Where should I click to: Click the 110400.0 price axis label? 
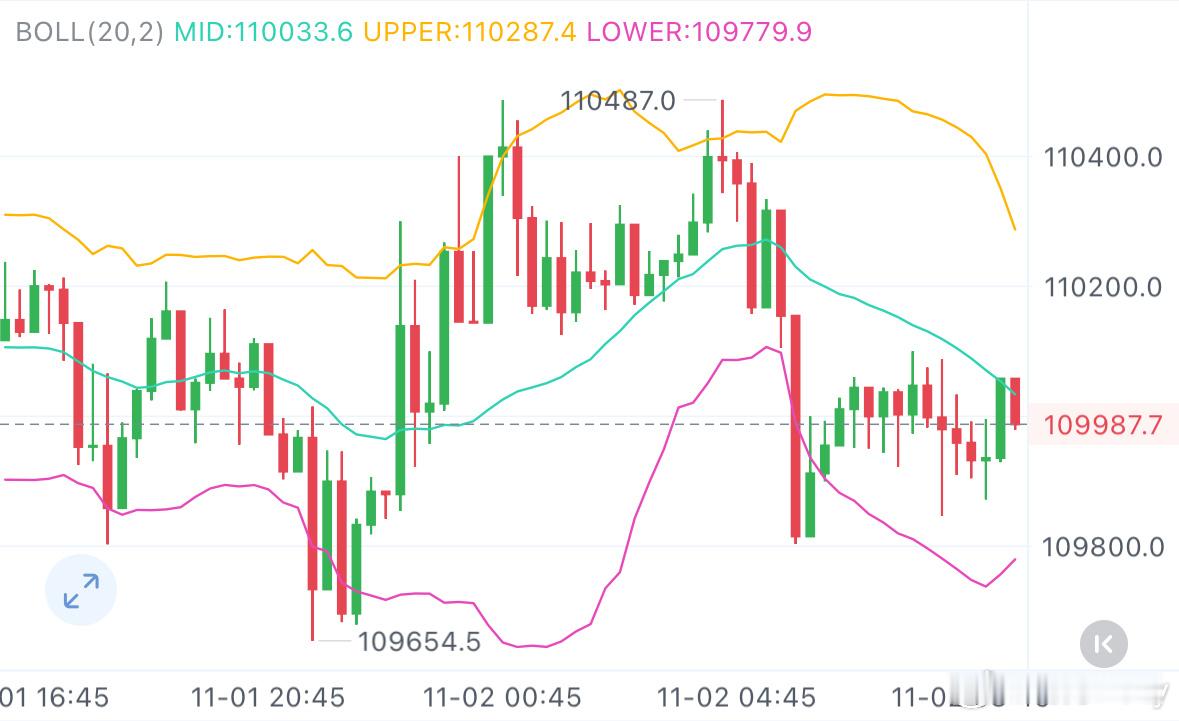coord(1101,157)
